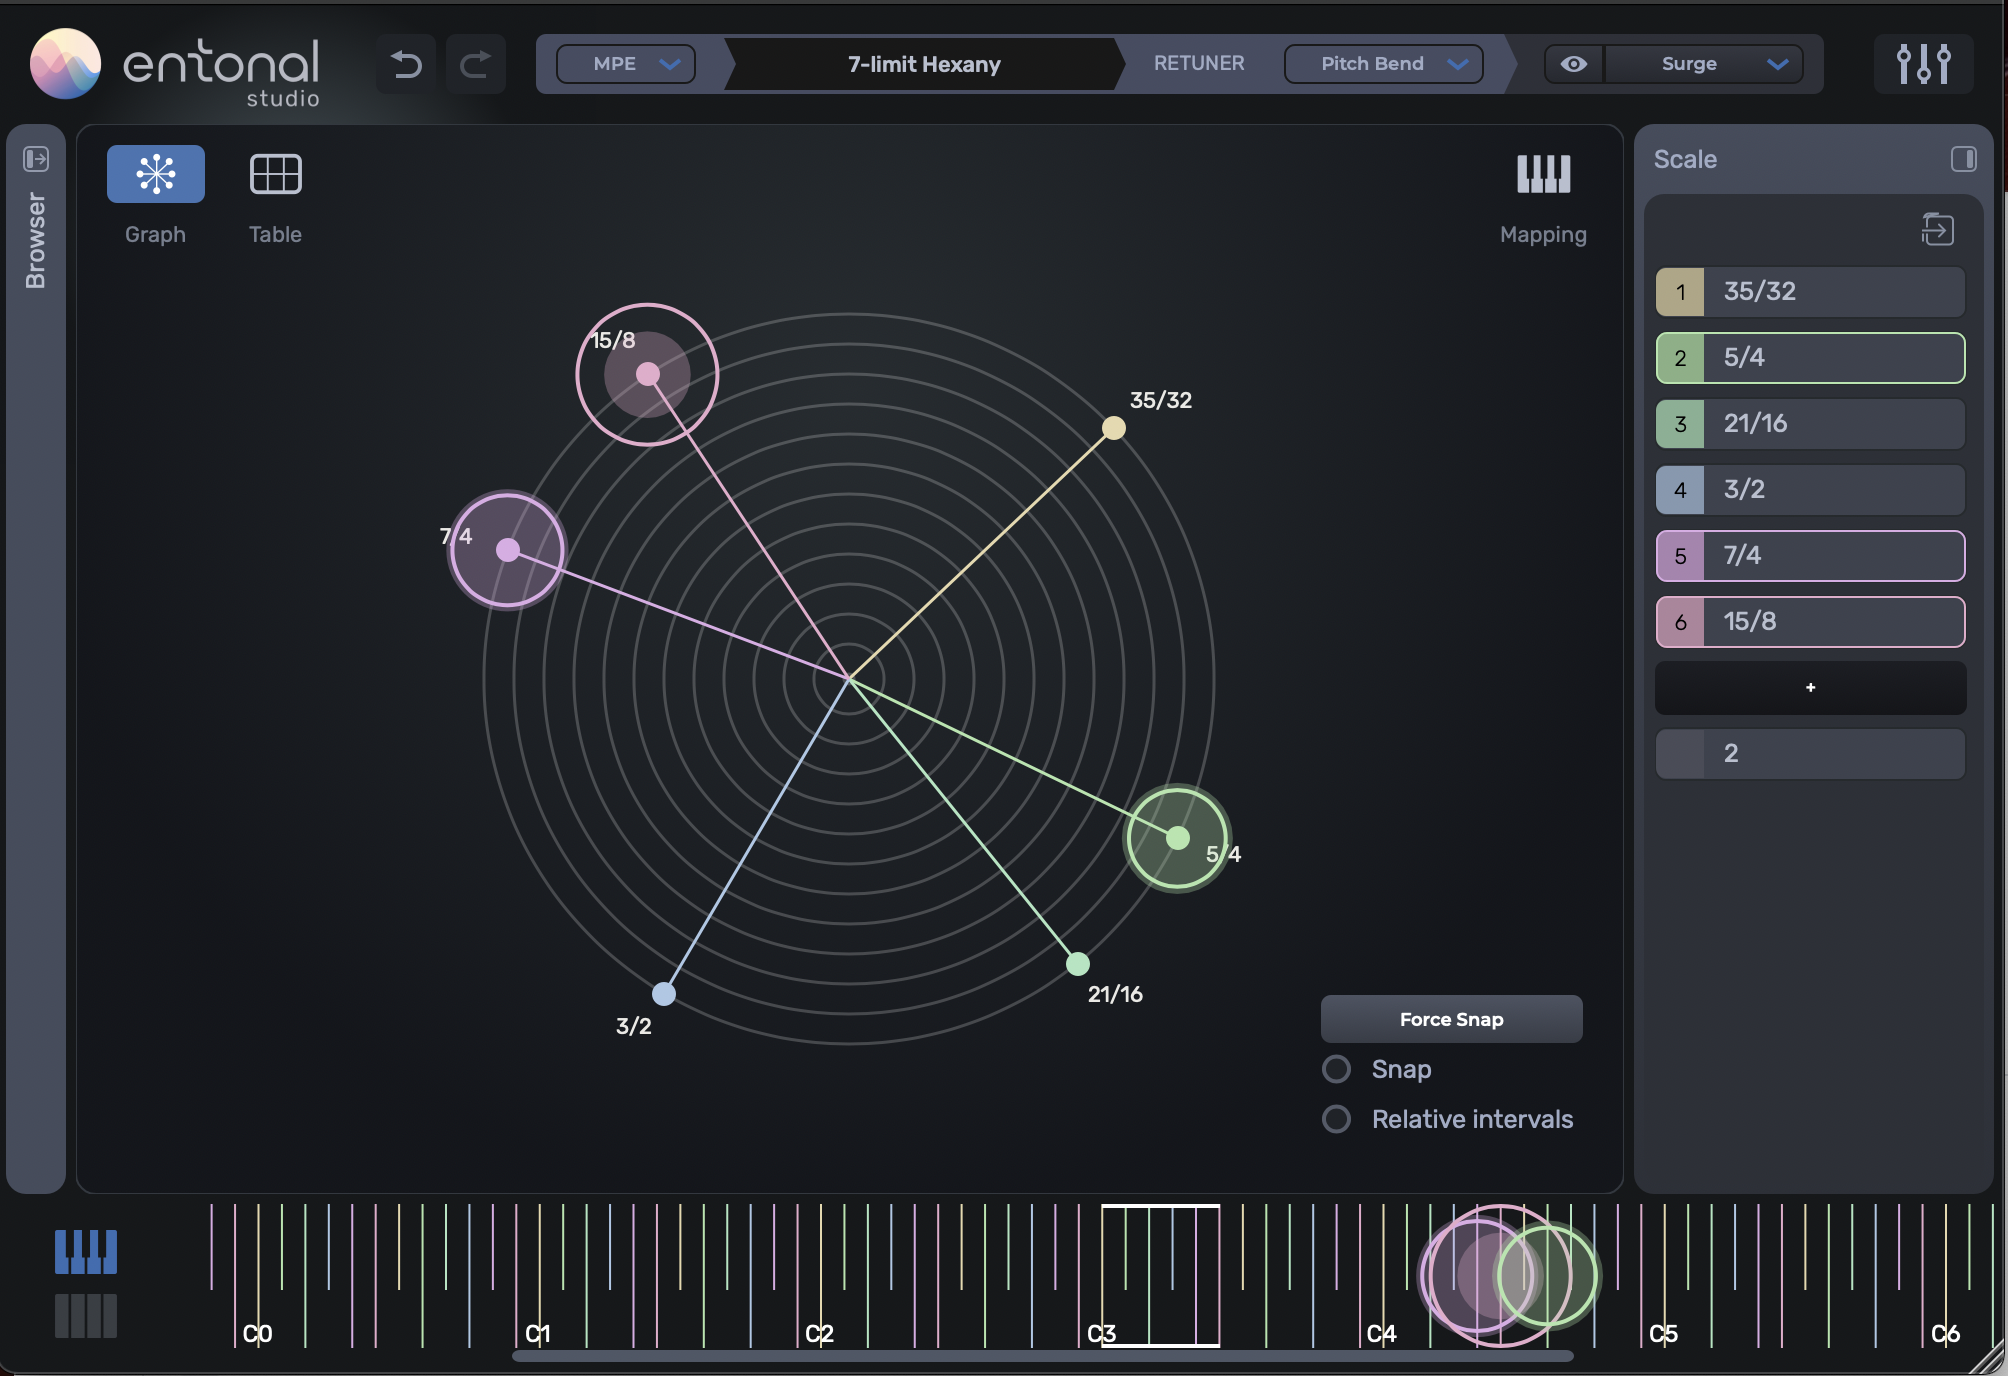Click the import/reload icon in Scale panel
The height and width of the screenshot is (1376, 2008).
[1936, 229]
